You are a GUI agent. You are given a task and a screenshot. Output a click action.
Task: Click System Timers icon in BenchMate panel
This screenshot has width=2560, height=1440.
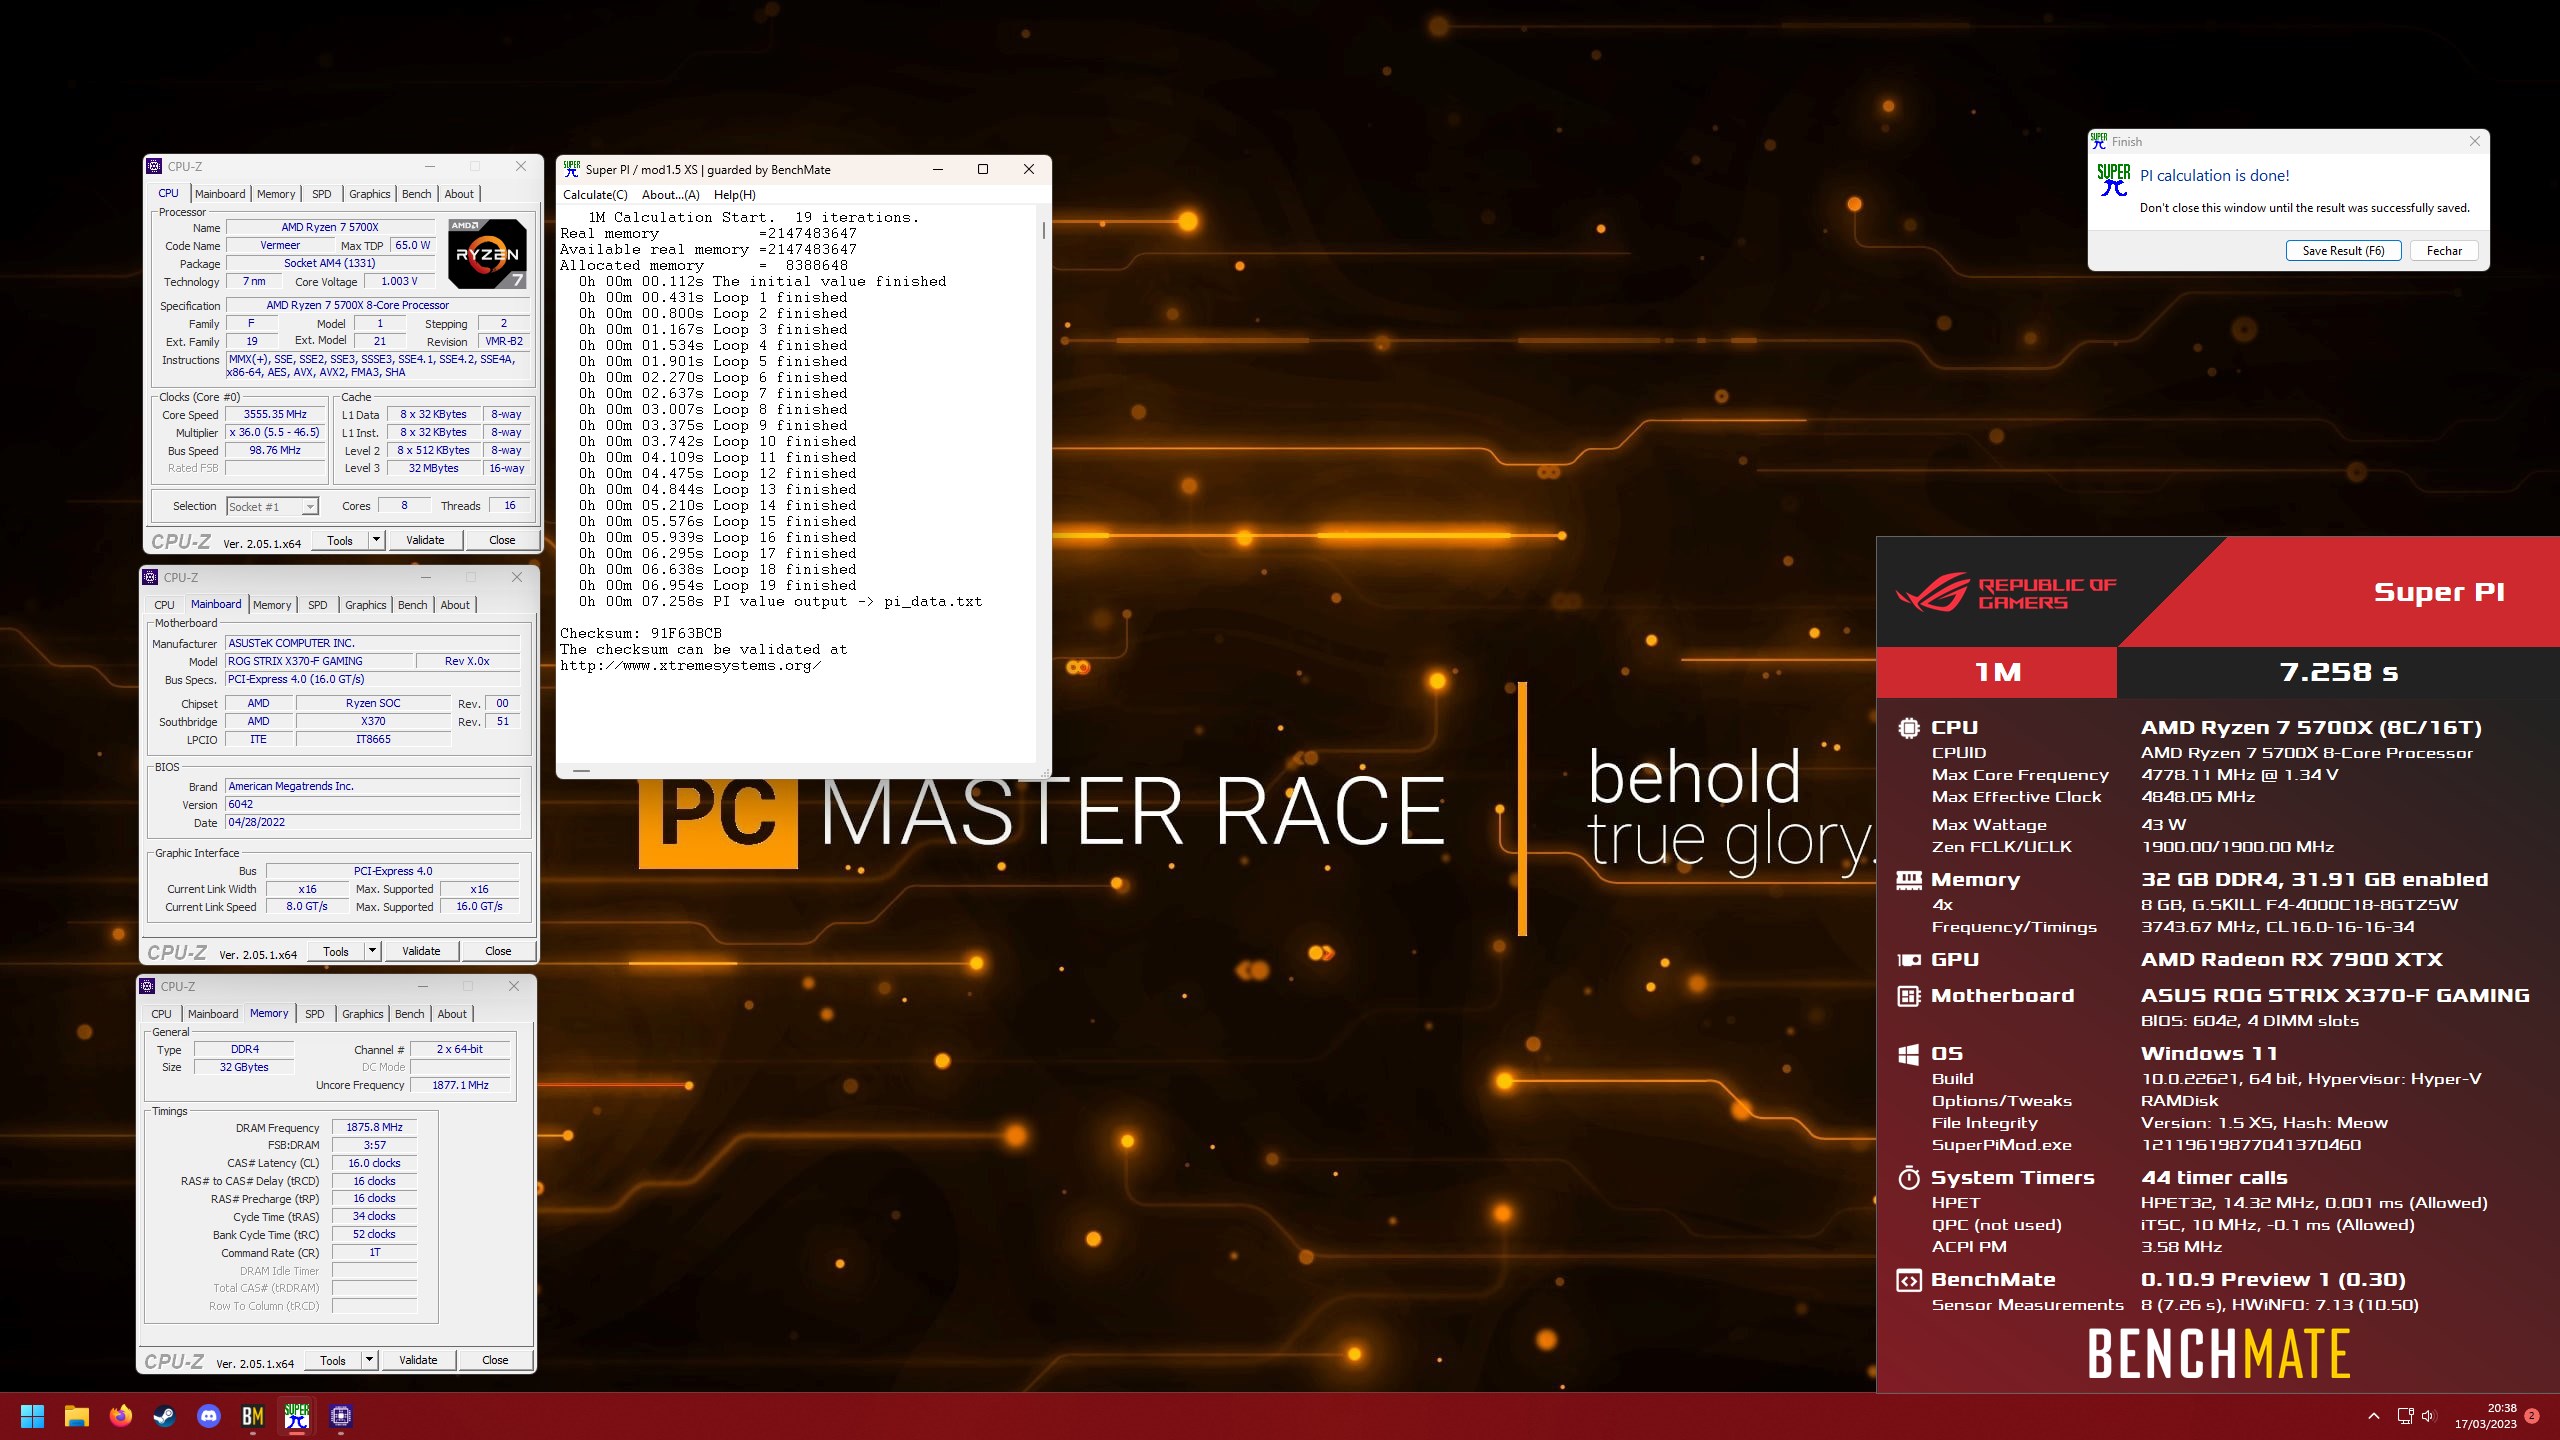[1908, 1178]
